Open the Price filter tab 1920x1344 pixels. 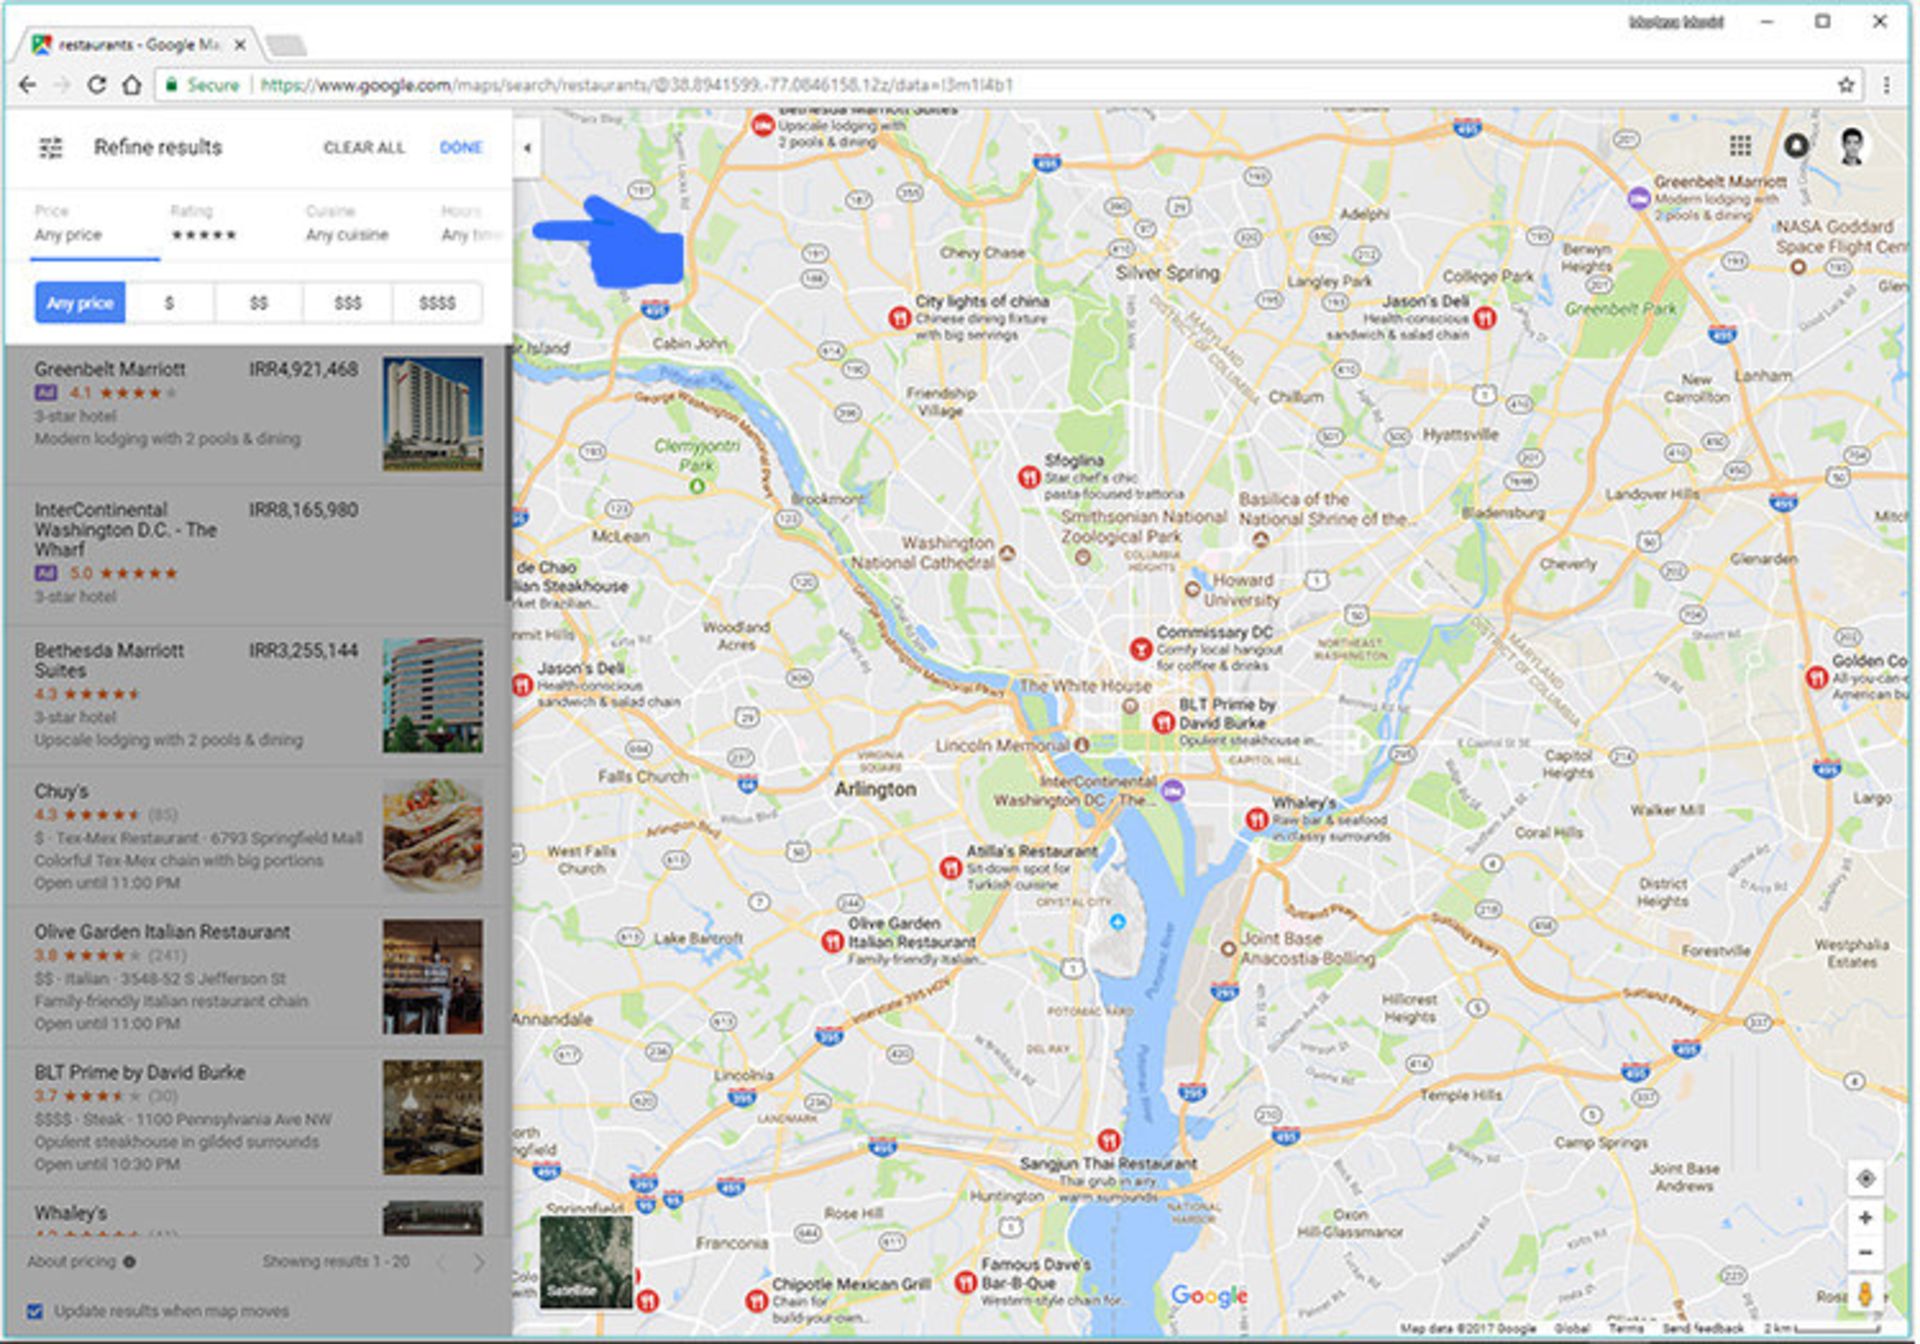[x=94, y=224]
